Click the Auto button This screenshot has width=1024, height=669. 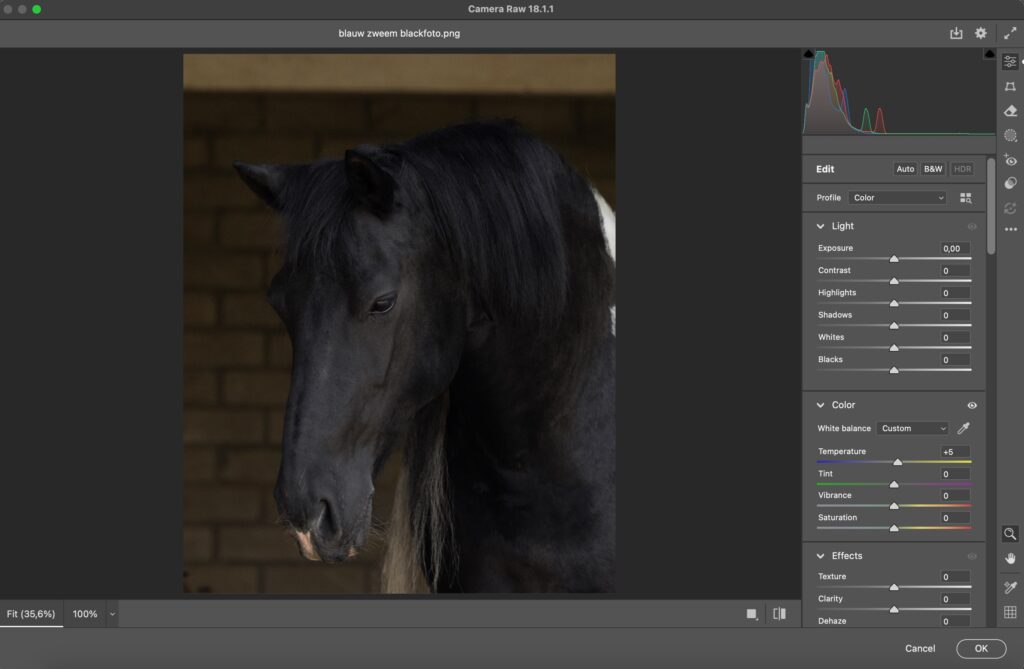905,169
